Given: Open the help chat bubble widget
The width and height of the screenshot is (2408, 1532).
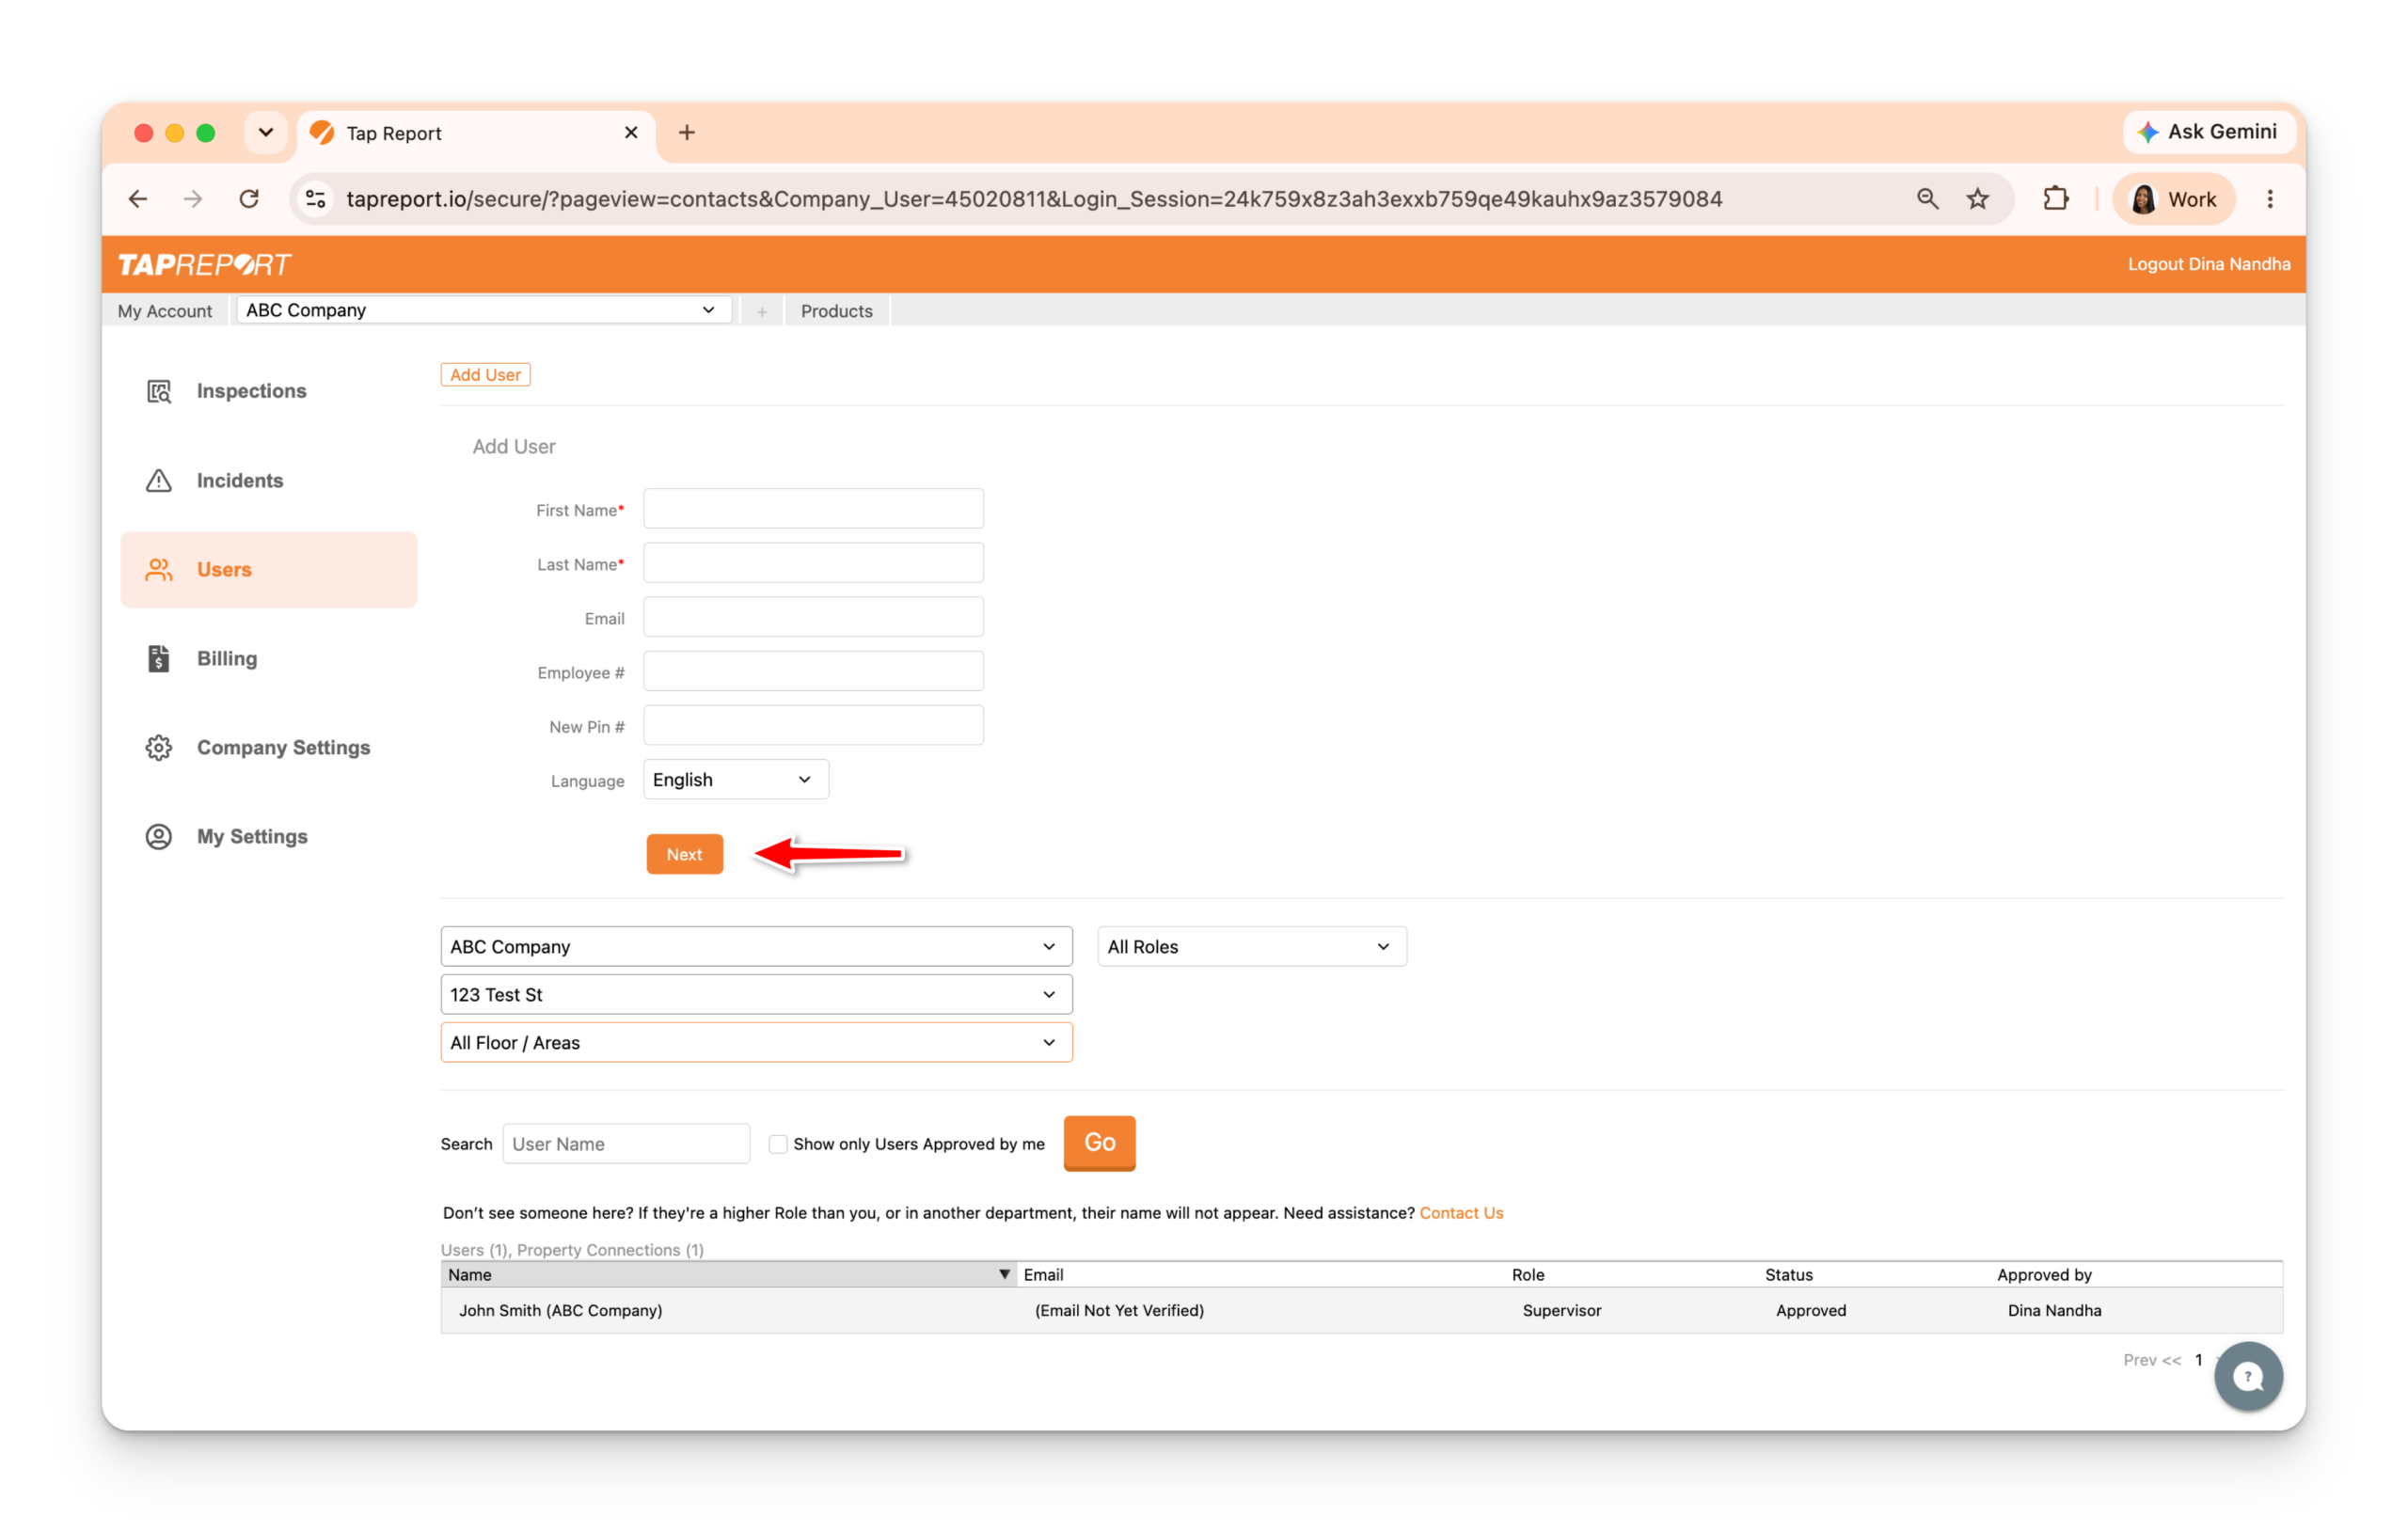Looking at the screenshot, I should [x=2248, y=1377].
